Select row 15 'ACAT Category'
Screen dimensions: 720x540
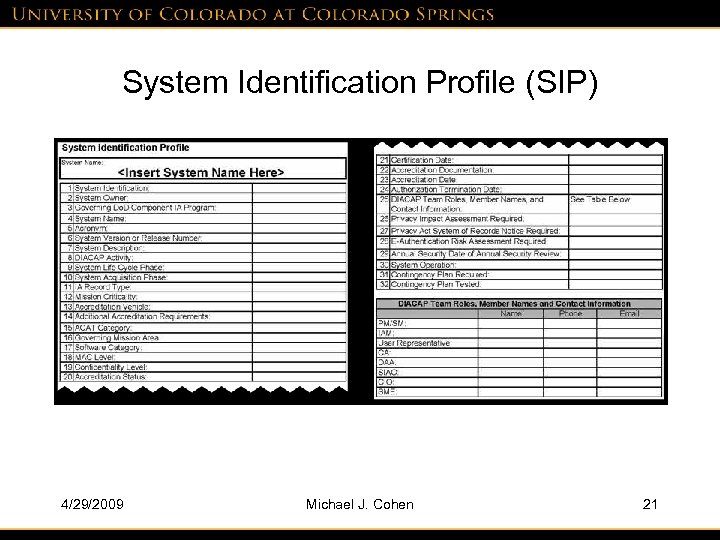(203, 328)
